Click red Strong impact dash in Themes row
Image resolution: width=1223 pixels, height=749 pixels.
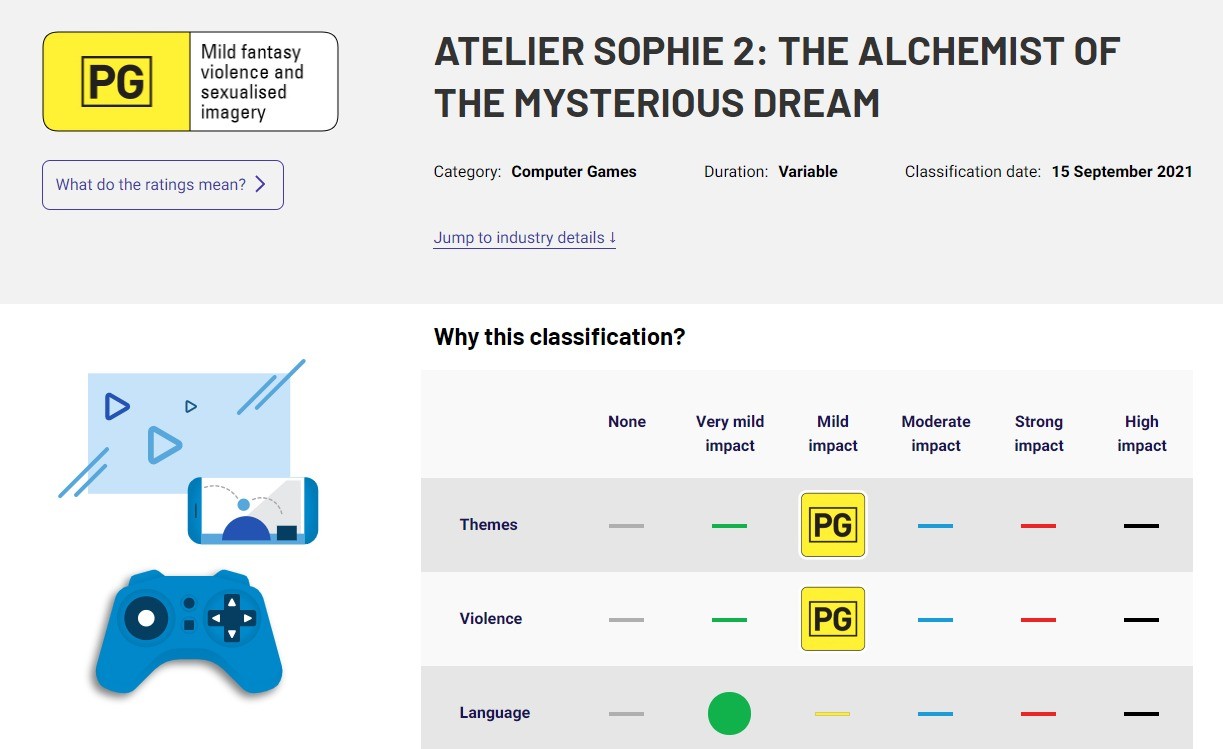tap(1038, 526)
